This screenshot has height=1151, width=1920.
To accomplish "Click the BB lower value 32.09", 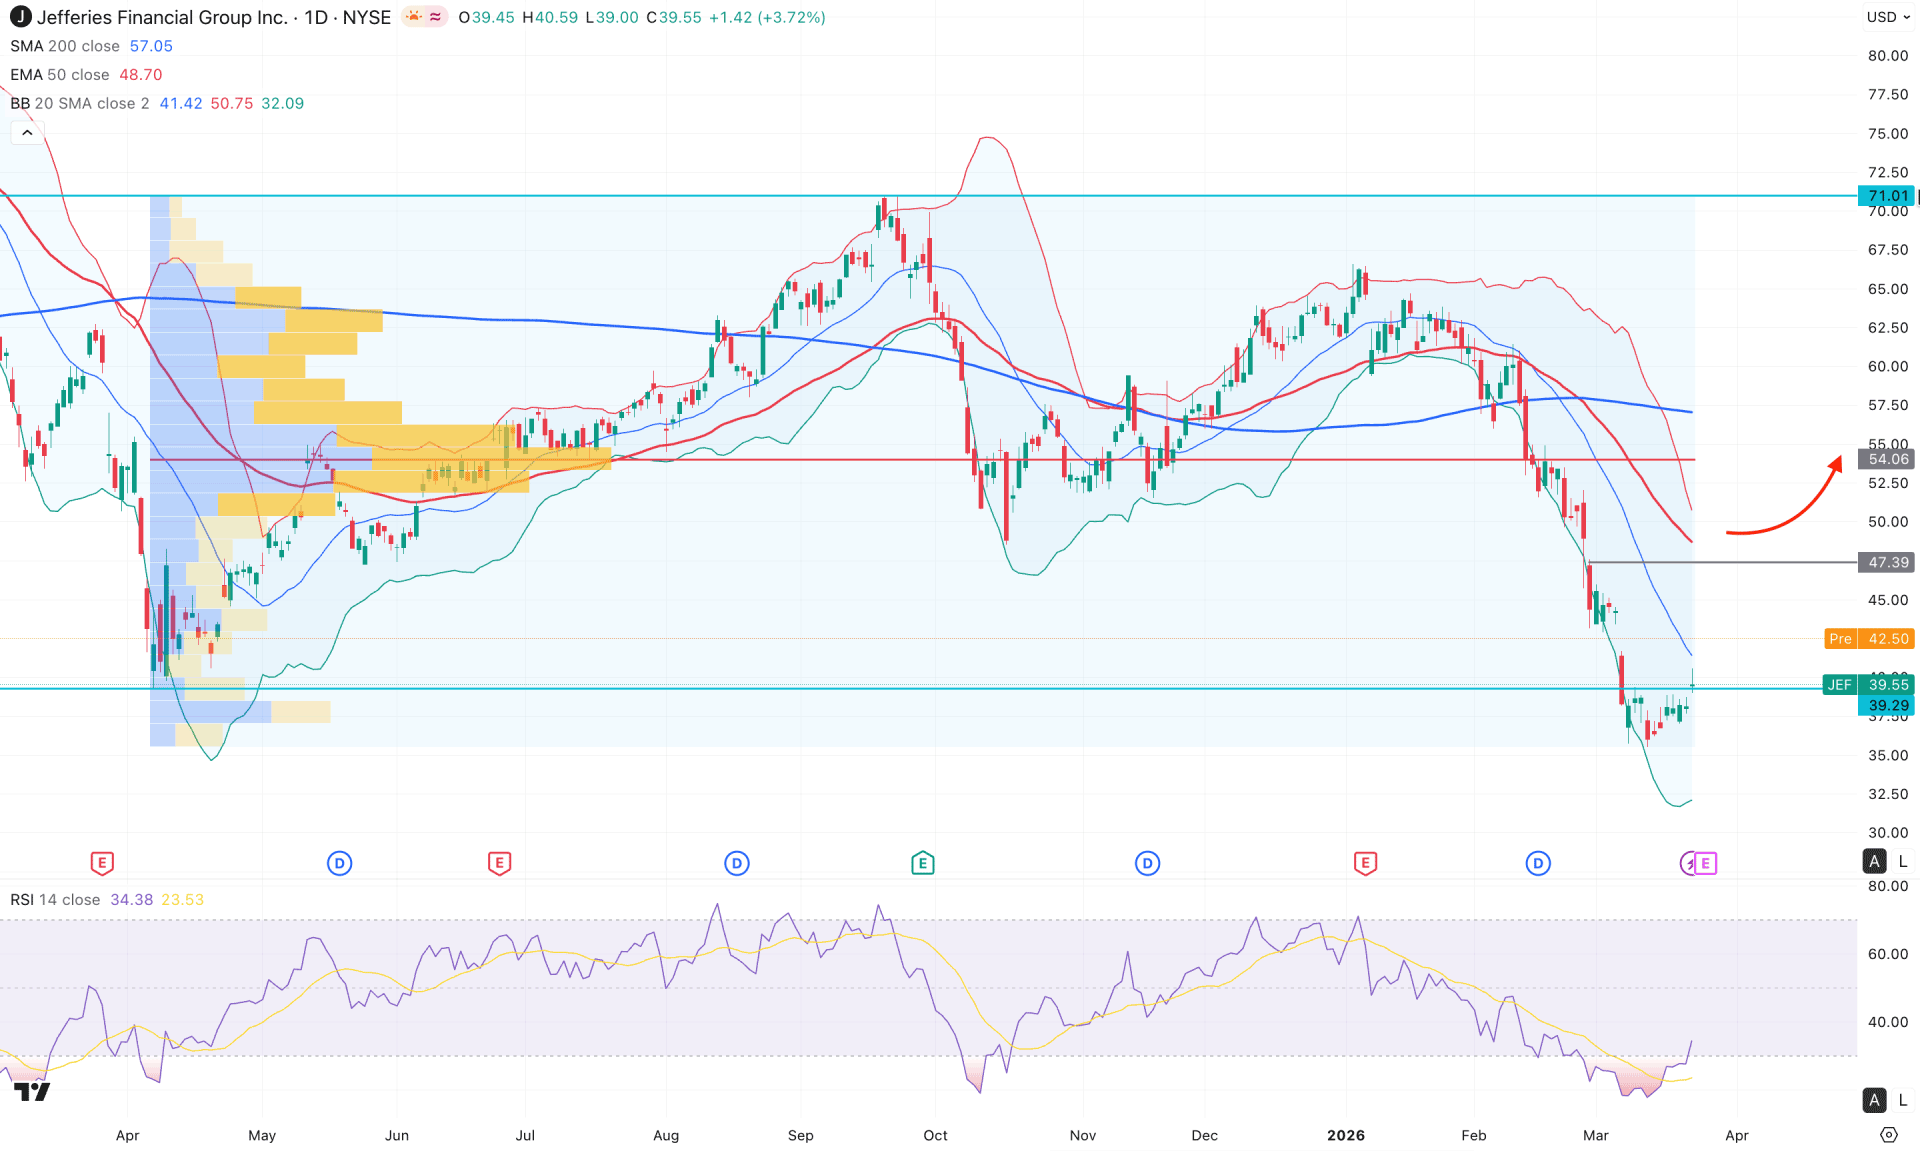I will pyautogui.click(x=283, y=104).
